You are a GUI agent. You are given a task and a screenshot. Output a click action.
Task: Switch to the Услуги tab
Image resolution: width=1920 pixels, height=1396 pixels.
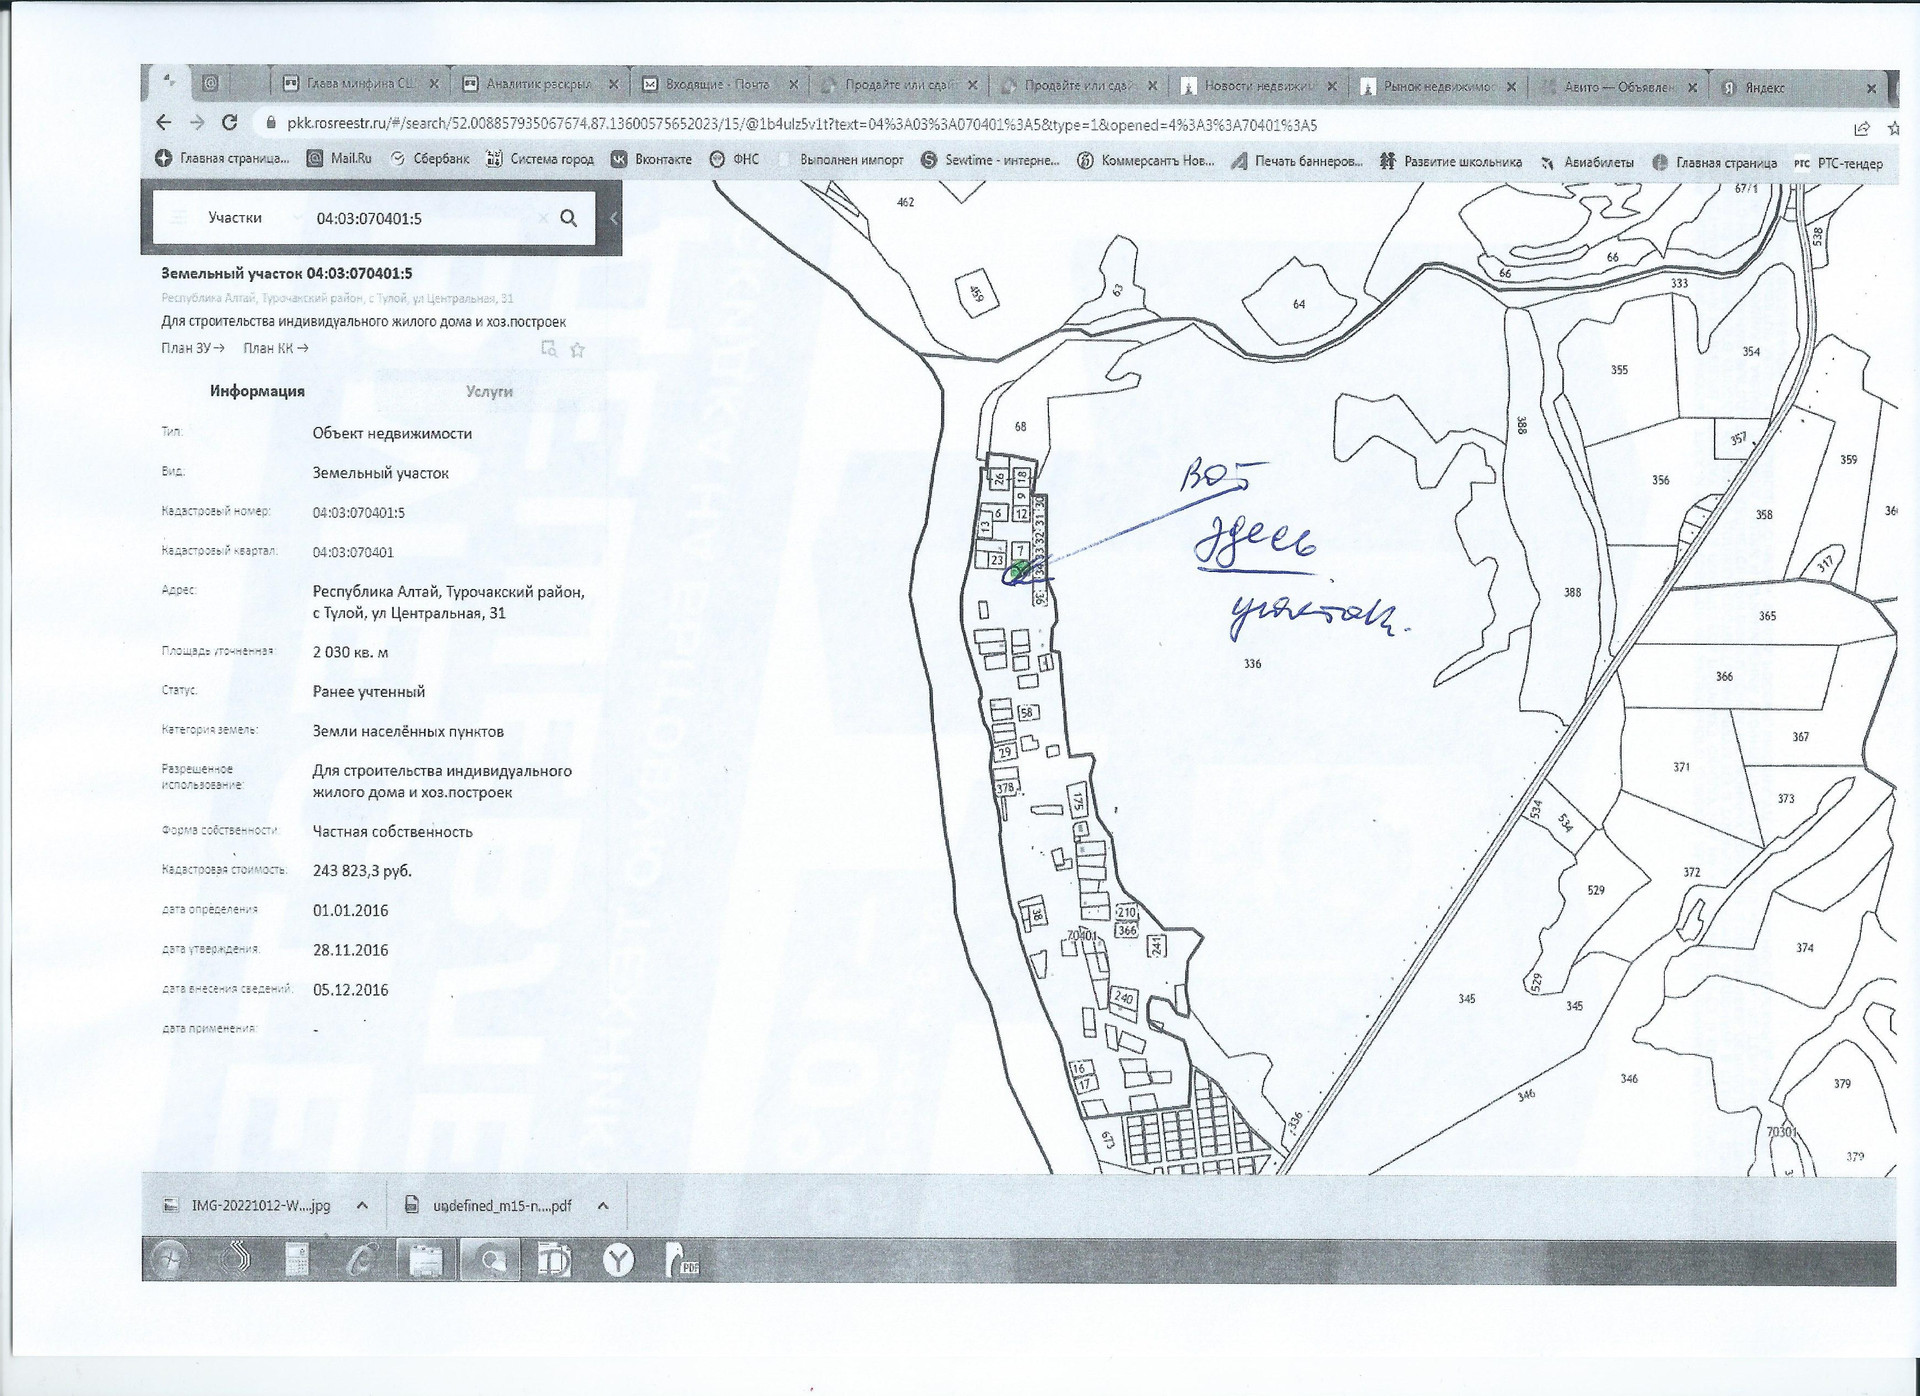489,391
